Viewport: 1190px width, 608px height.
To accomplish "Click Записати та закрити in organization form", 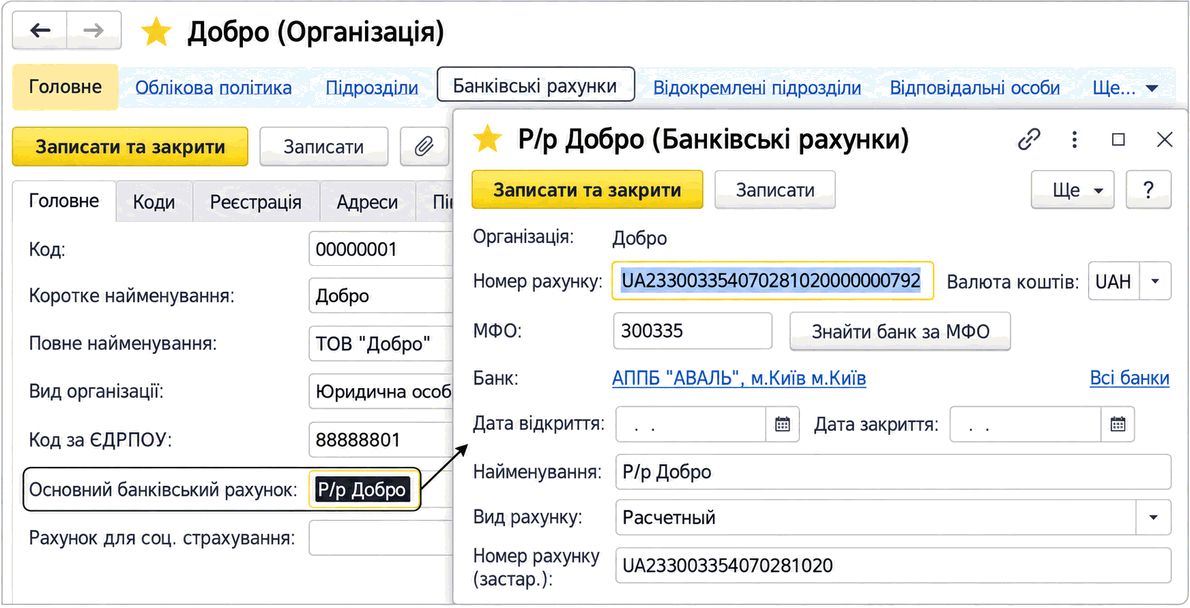I will click(x=130, y=146).
